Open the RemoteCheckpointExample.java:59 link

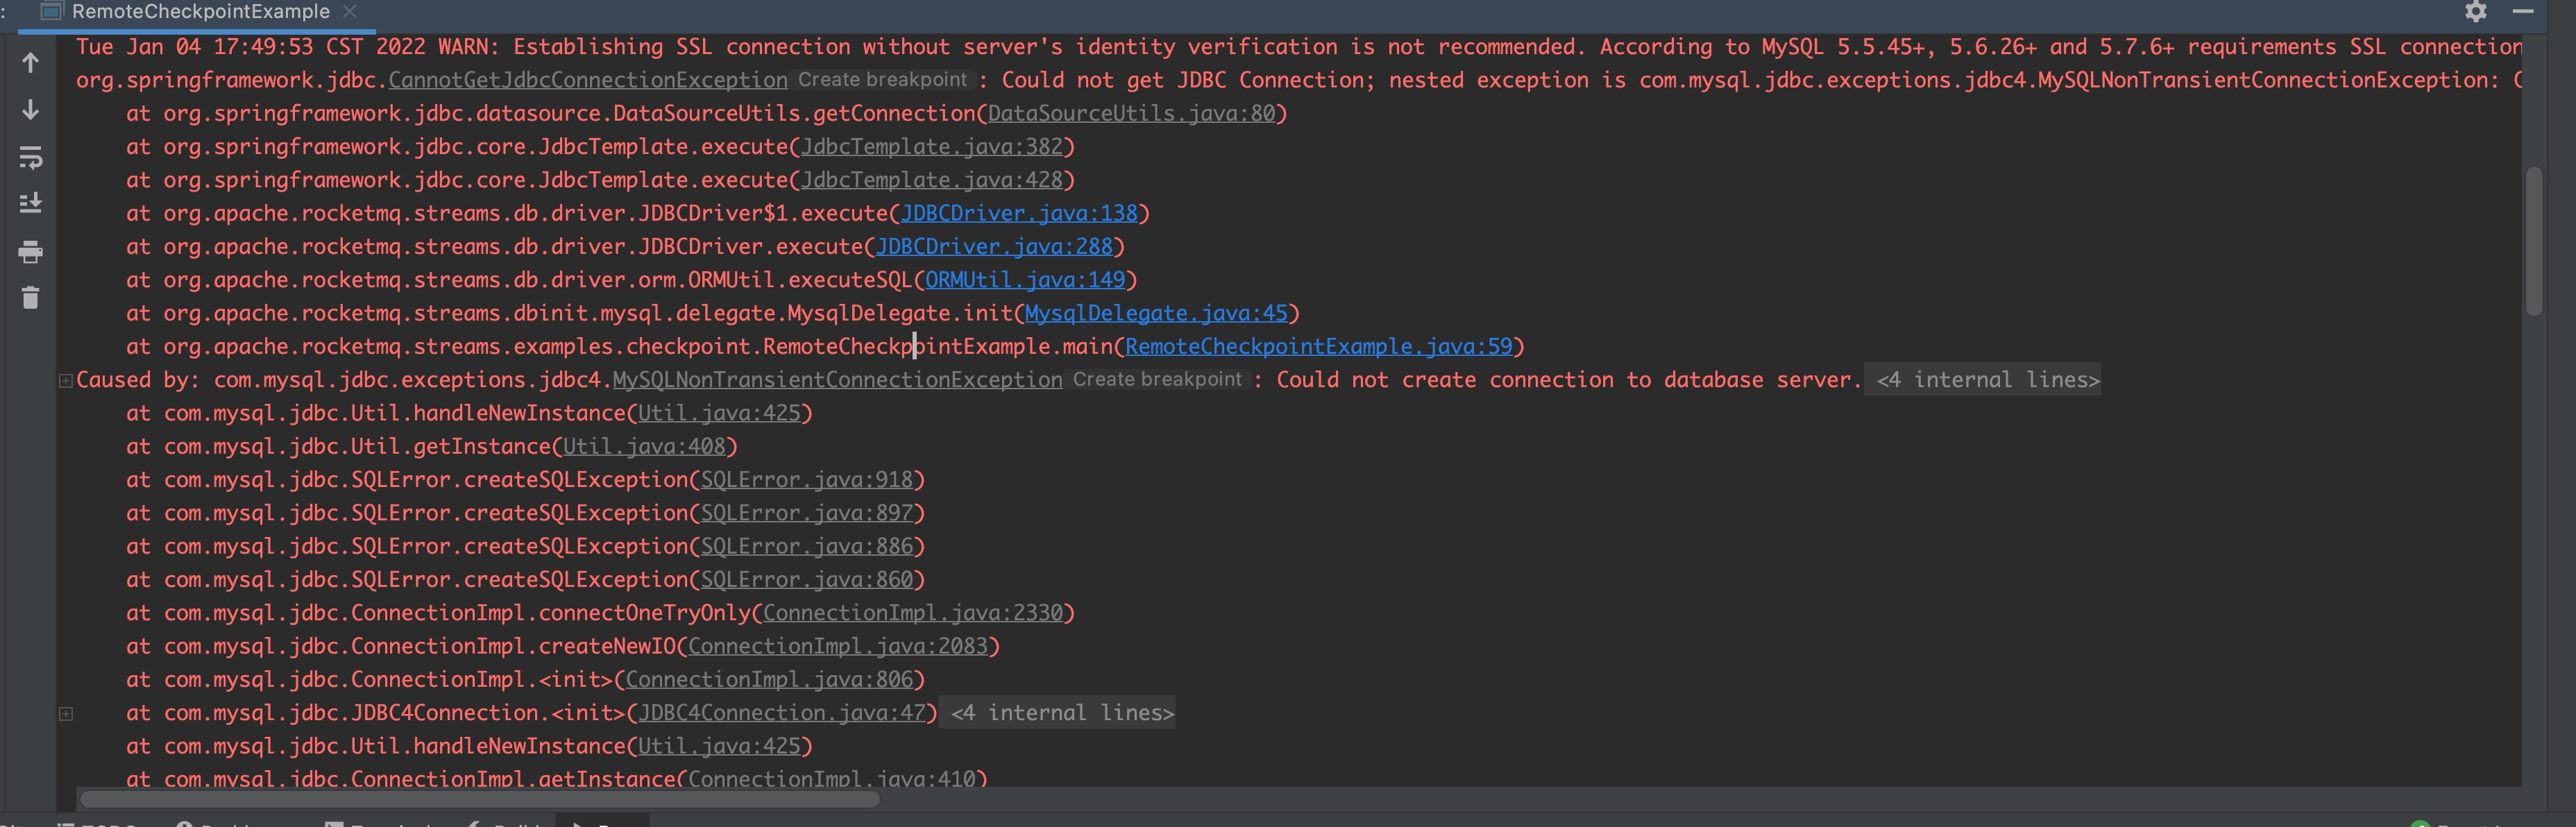click(x=1318, y=346)
